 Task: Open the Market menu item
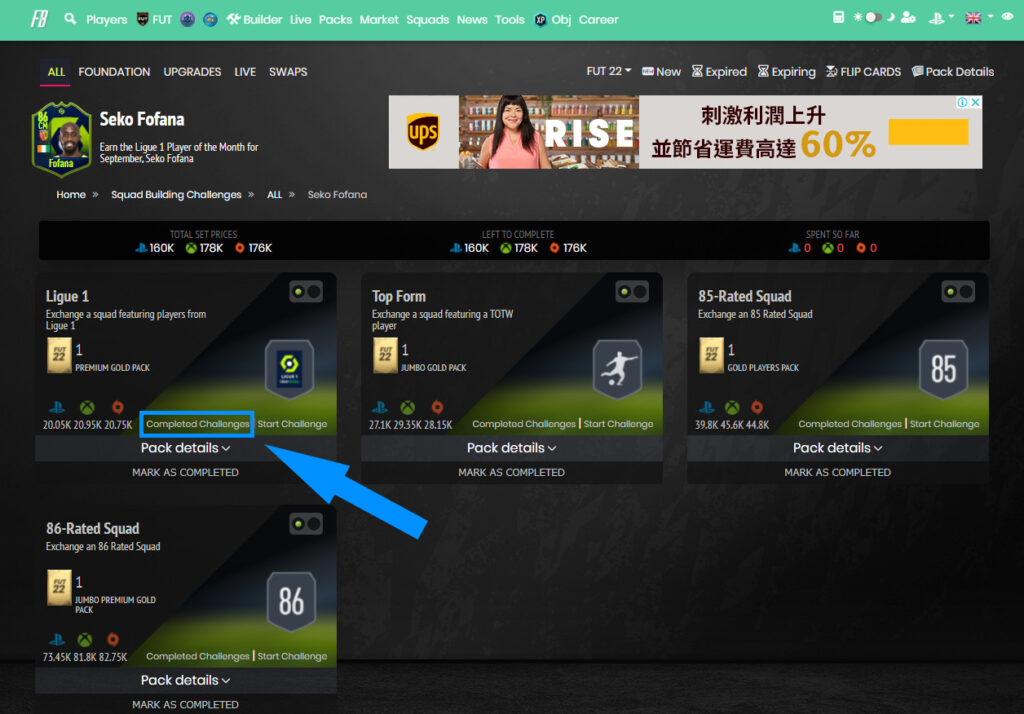click(x=379, y=20)
